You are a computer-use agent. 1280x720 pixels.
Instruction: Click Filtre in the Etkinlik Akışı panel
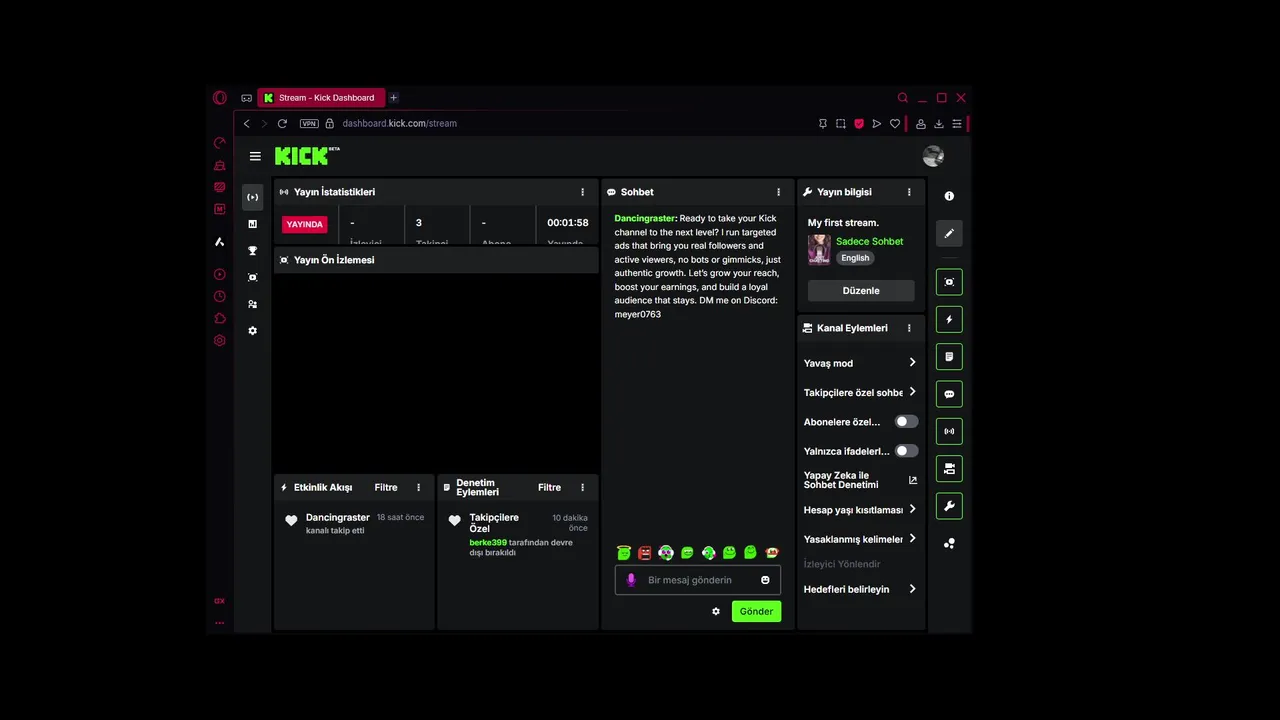coord(386,488)
